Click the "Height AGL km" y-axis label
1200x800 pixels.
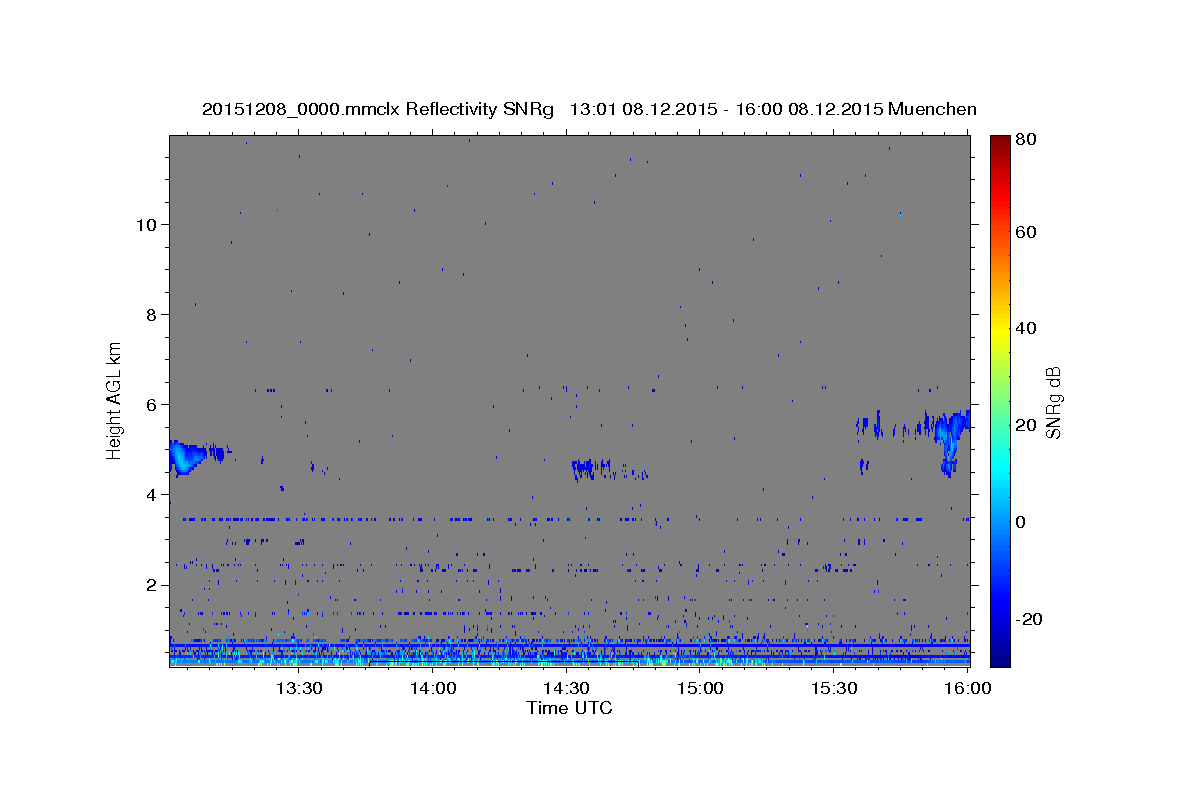[x=115, y=399]
